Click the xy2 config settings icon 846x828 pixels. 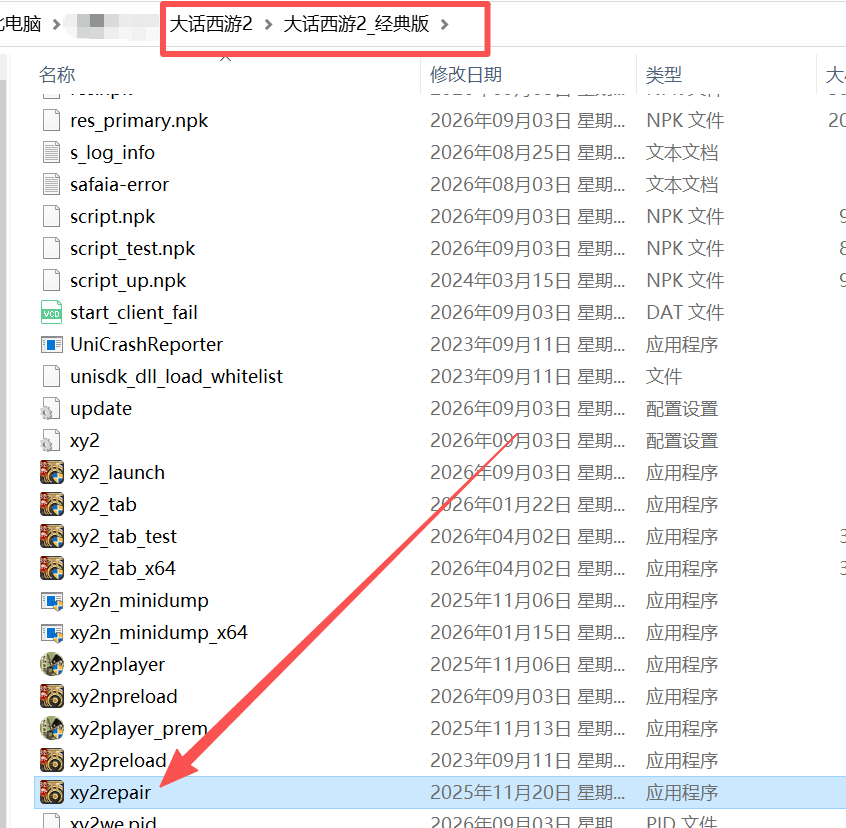coord(50,441)
